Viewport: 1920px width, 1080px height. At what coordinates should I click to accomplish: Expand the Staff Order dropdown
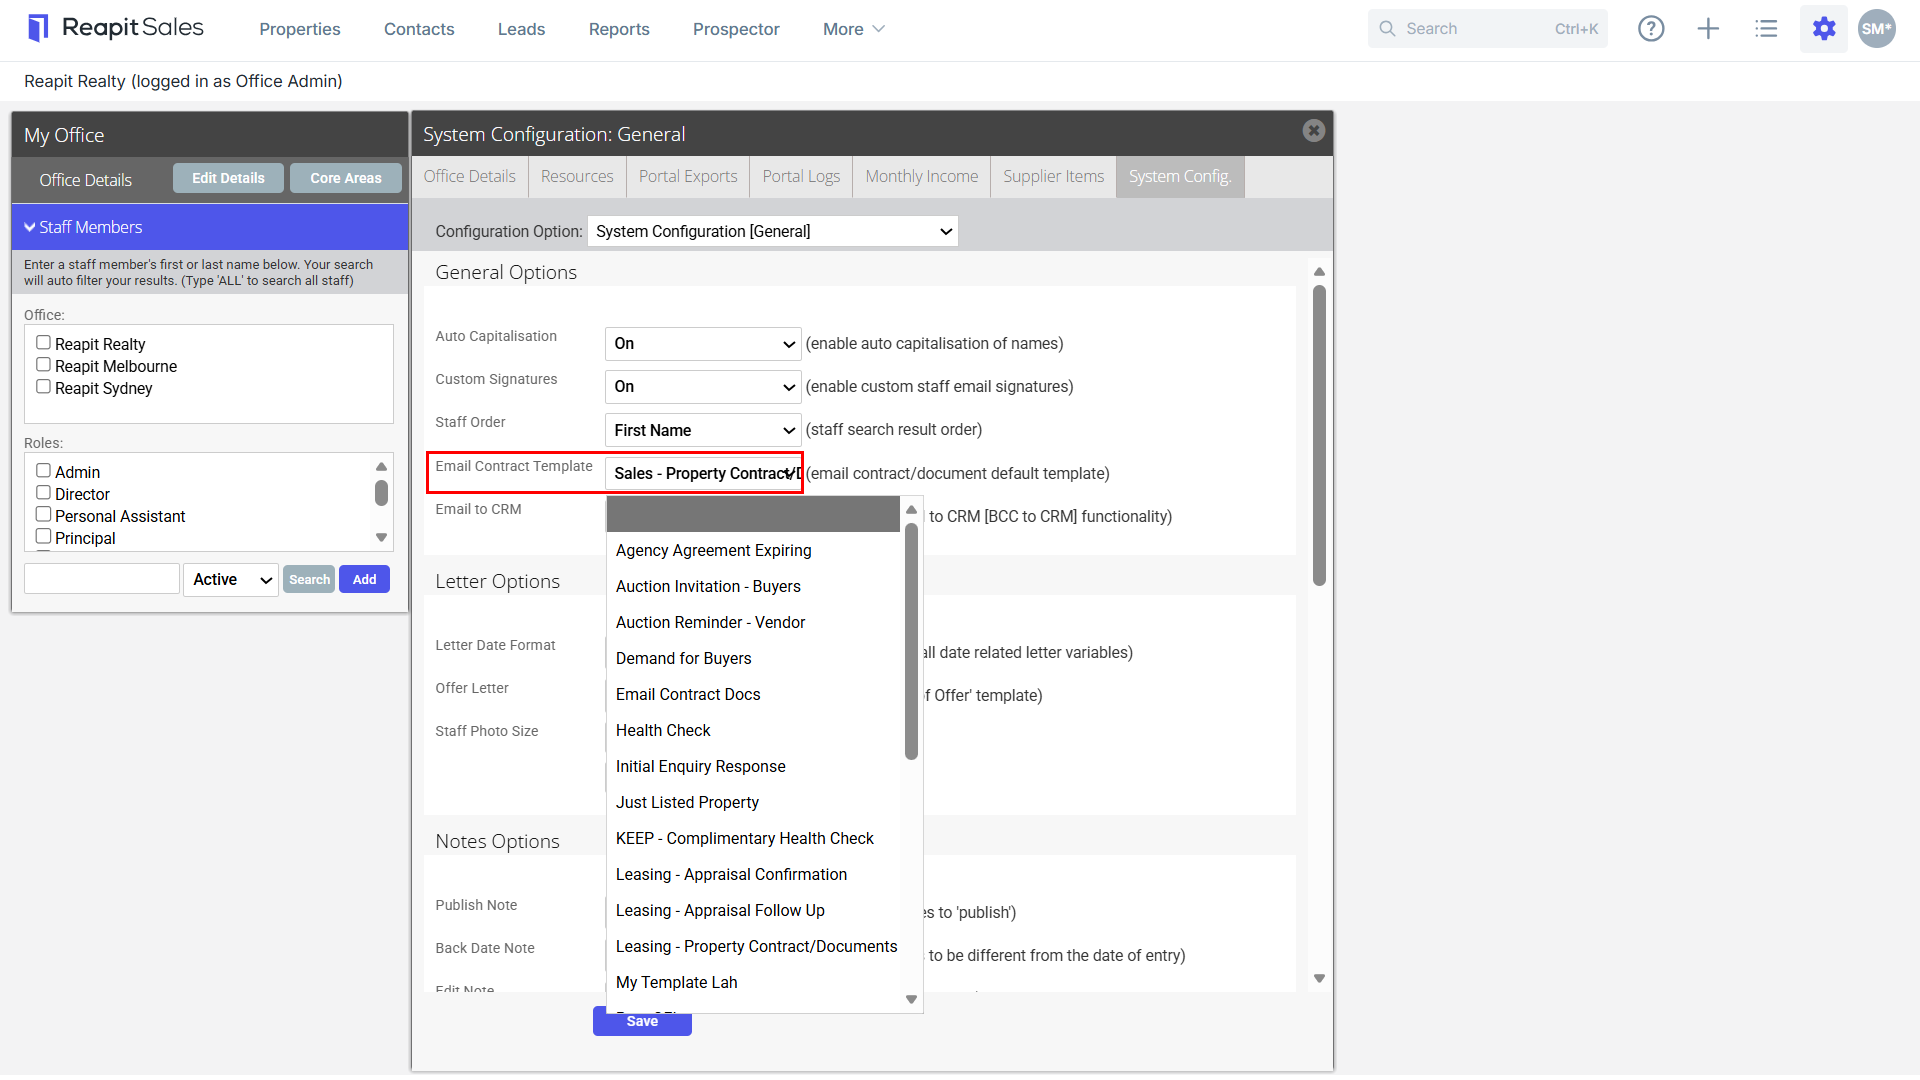tap(703, 430)
